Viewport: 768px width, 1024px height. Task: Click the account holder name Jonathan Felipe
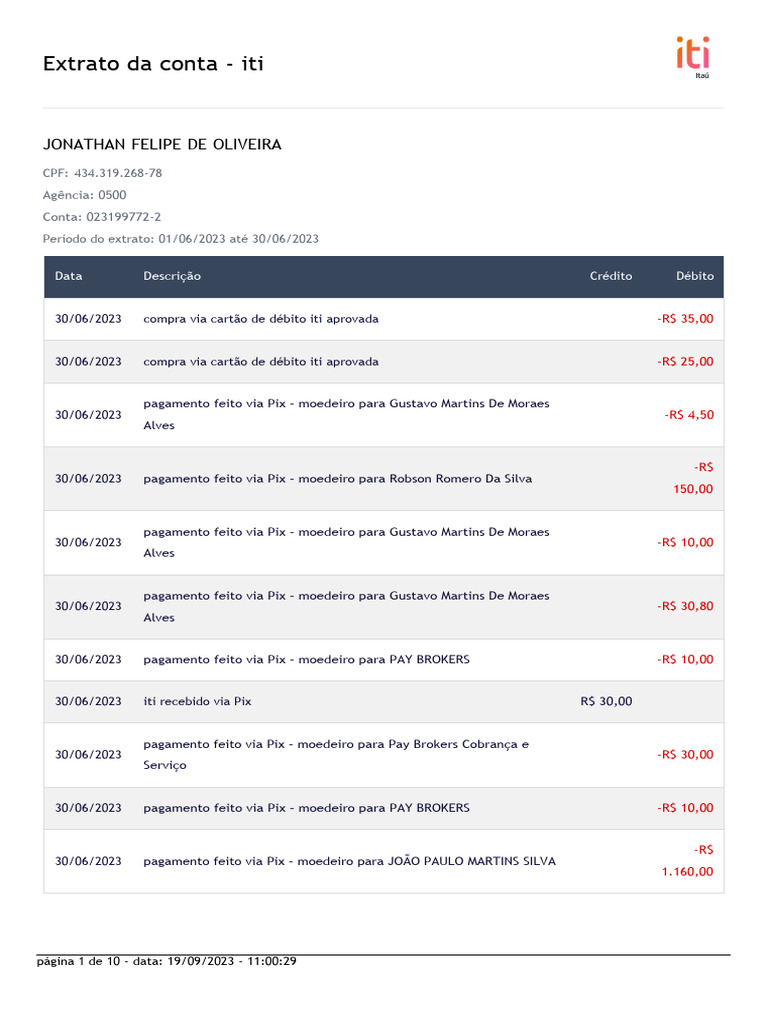point(162,145)
